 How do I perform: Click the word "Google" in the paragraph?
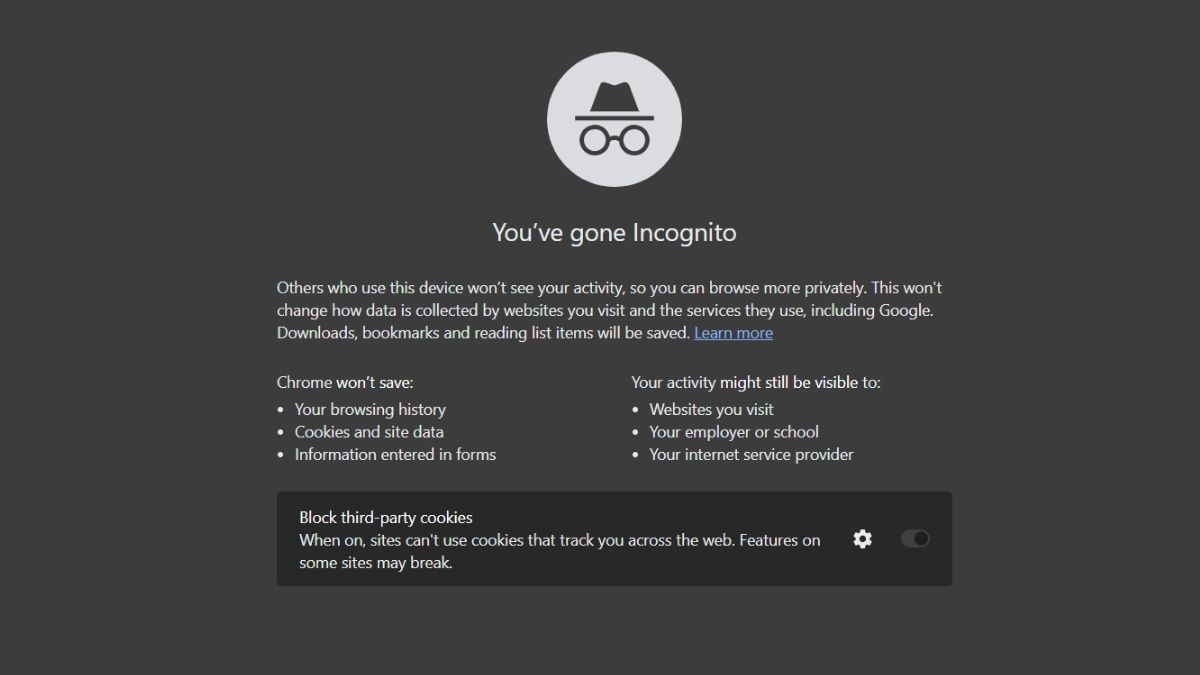click(x=904, y=310)
